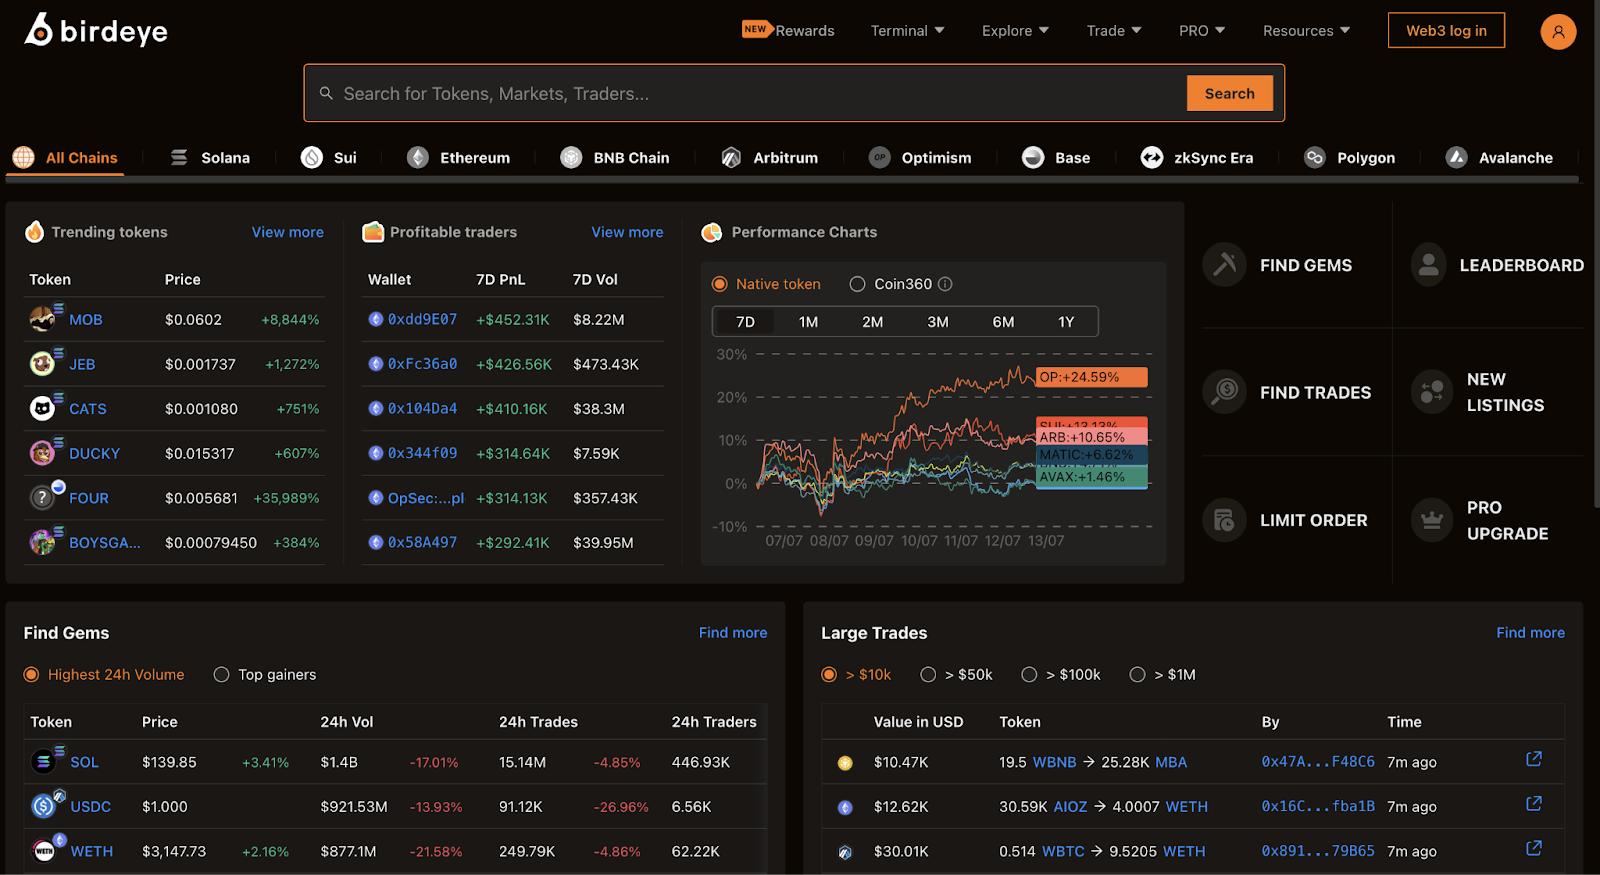Click the Coin360 info icon
The image size is (1600, 875).
pyautogui.click(x=945, y=284)
